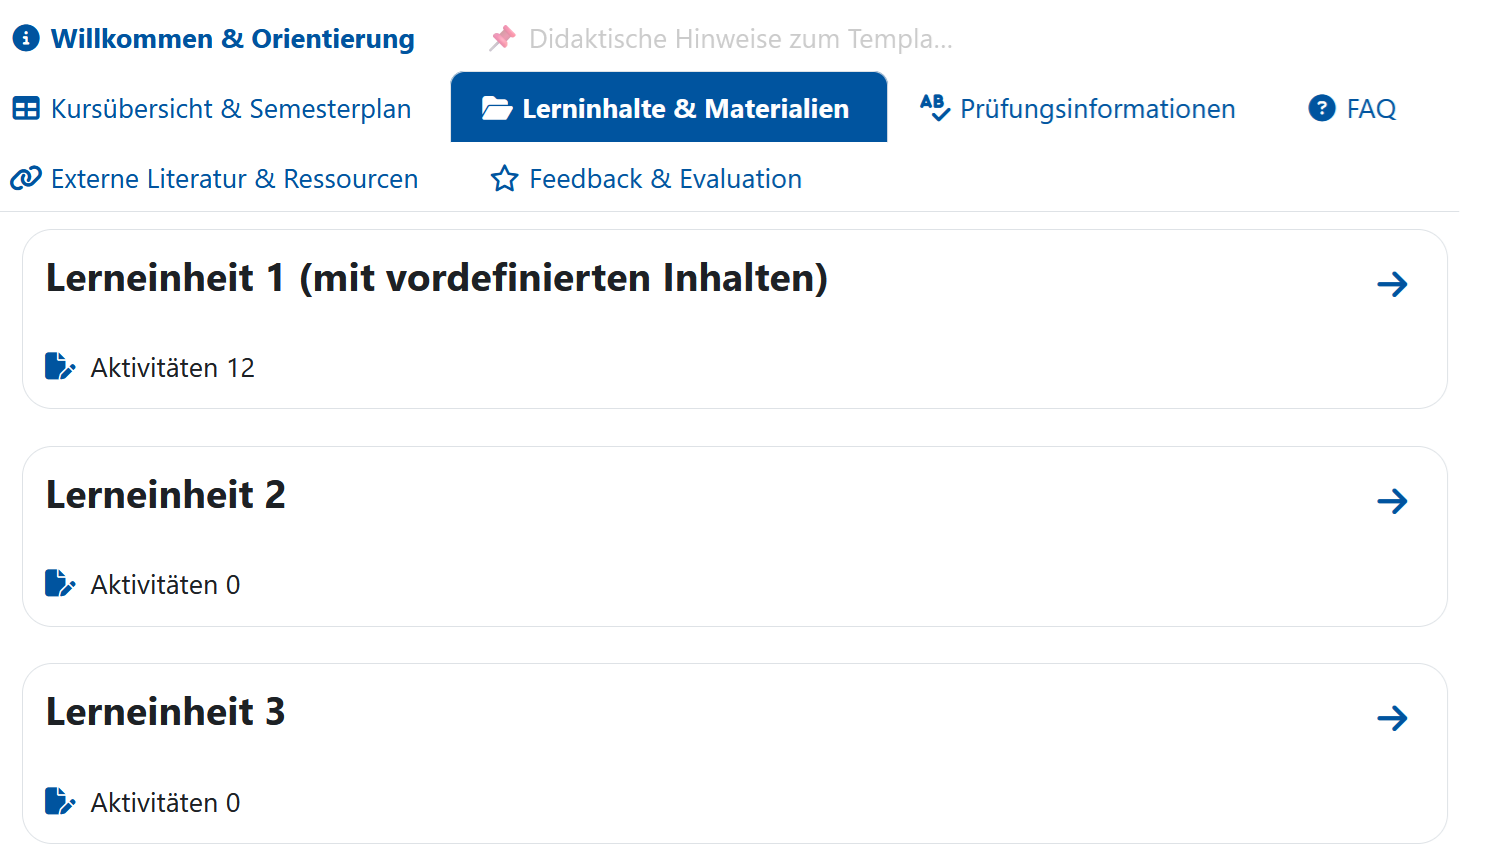This screenshot has width=1490, height=859.
Task: Select the Lerneinheit 3 heading
Action: 165,711
